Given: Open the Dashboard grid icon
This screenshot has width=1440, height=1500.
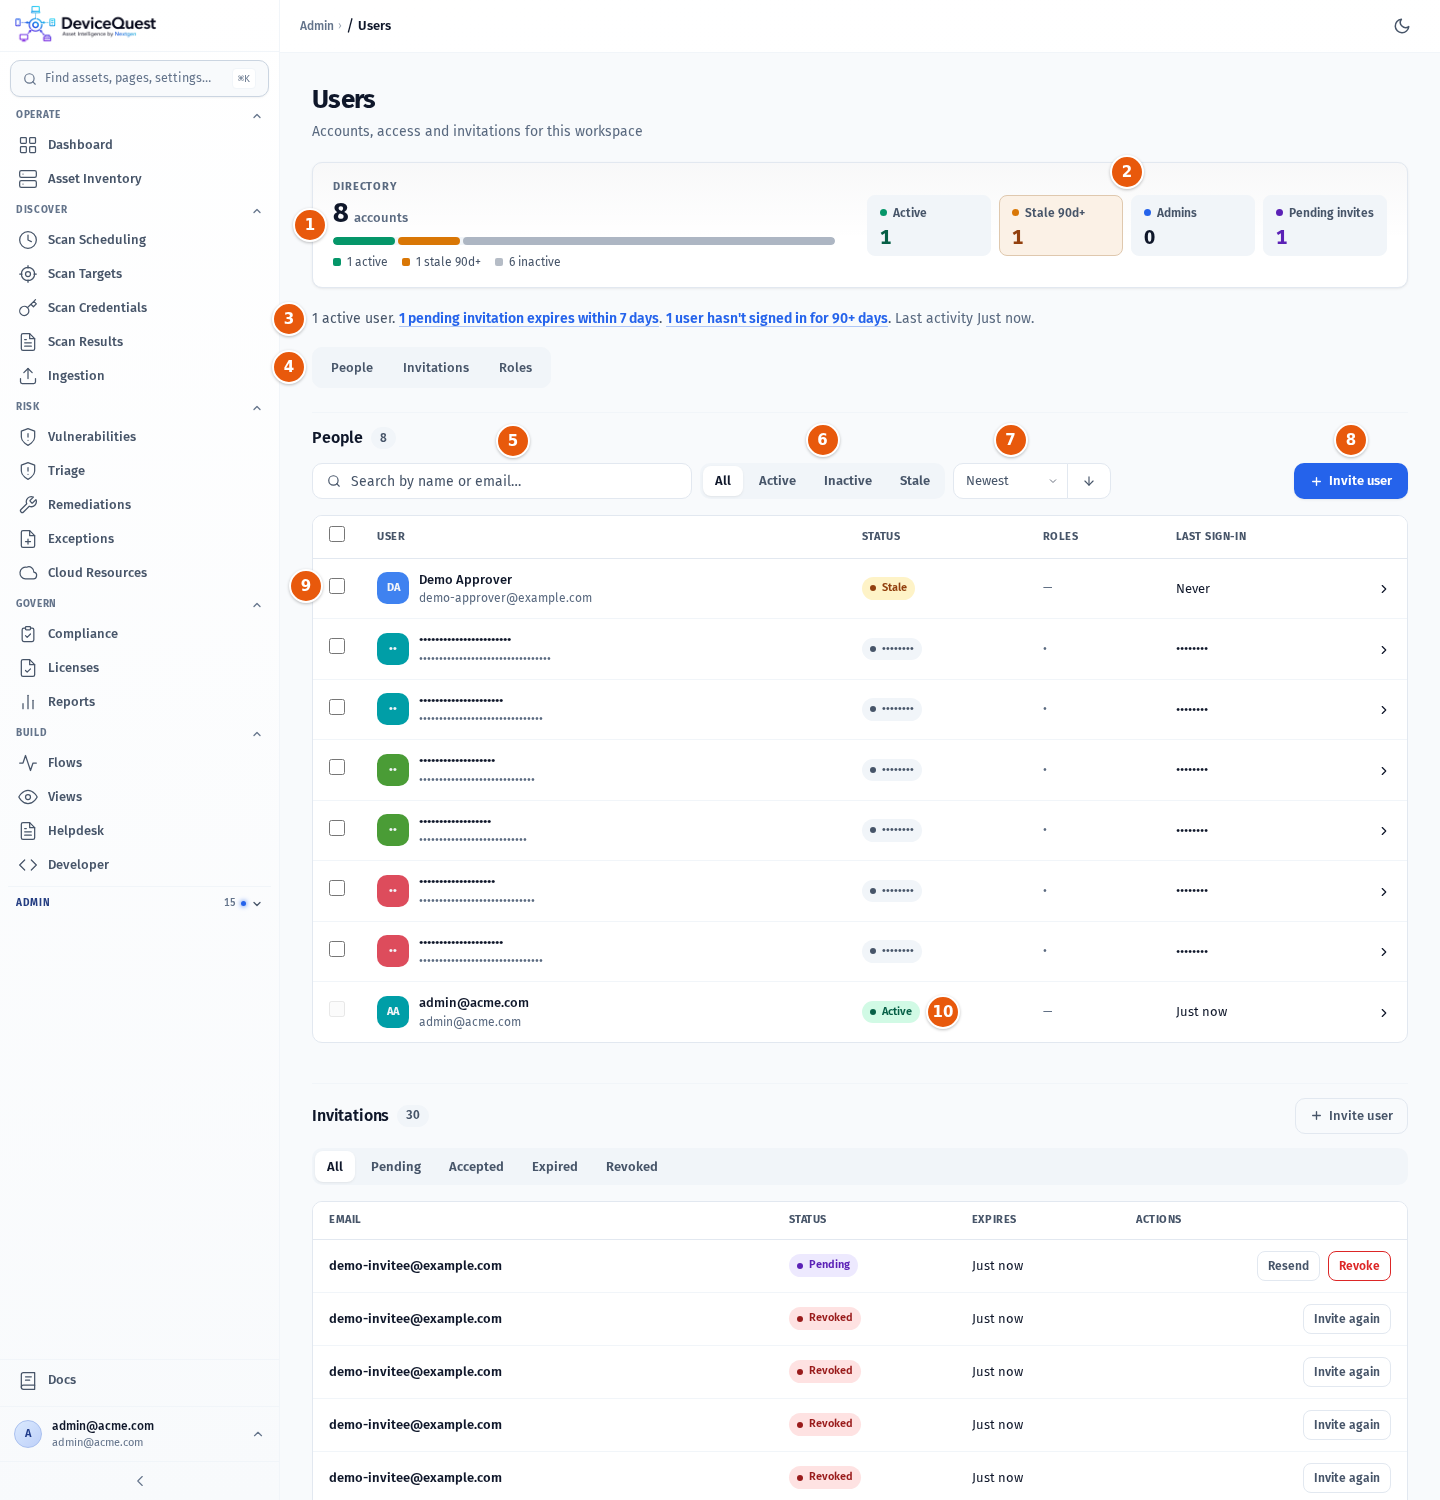Looking at the screenshot, I should click(28, 145).
